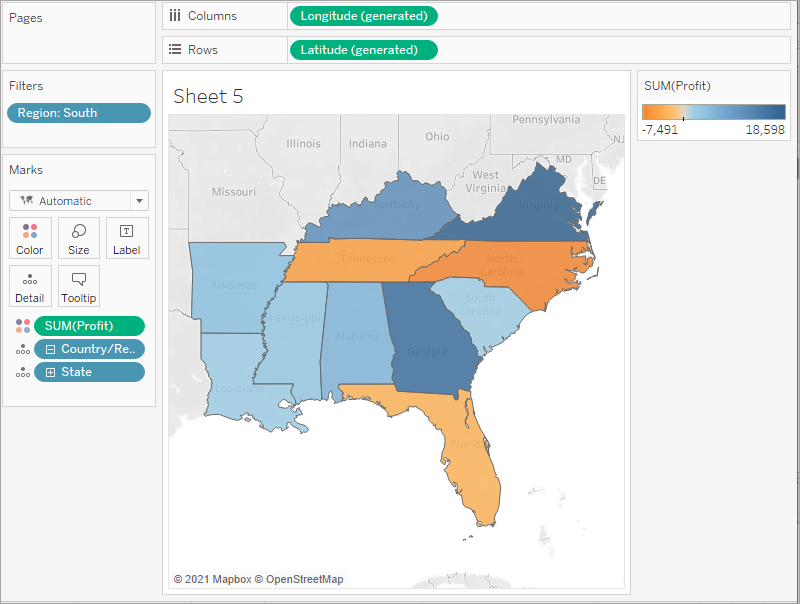Open the Color marks card button

point(30,238)
